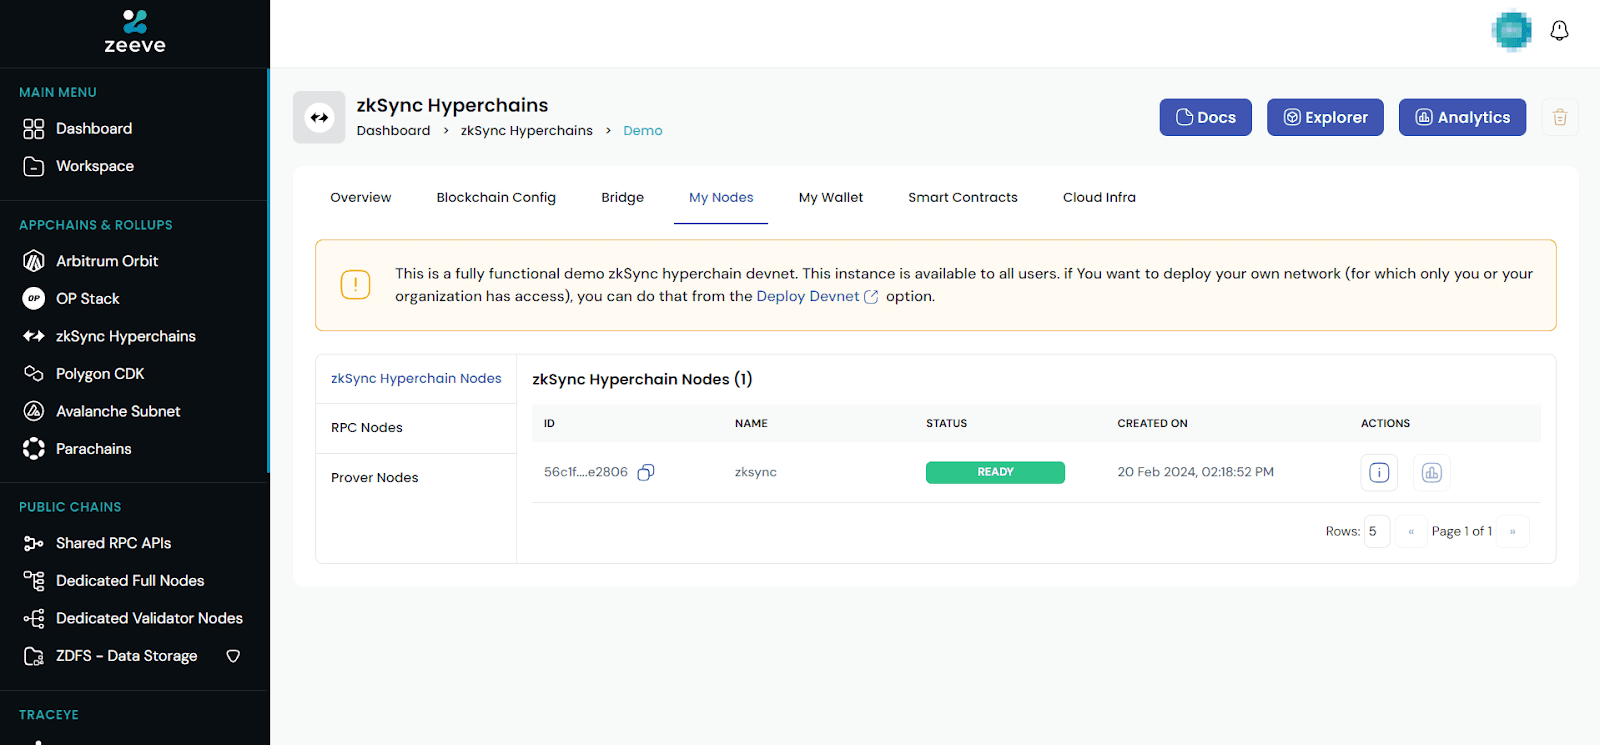Screen dimensions: 1600x745
Task: Click the warning exclamation icon in banner
Action: click(x=355, y=285)
